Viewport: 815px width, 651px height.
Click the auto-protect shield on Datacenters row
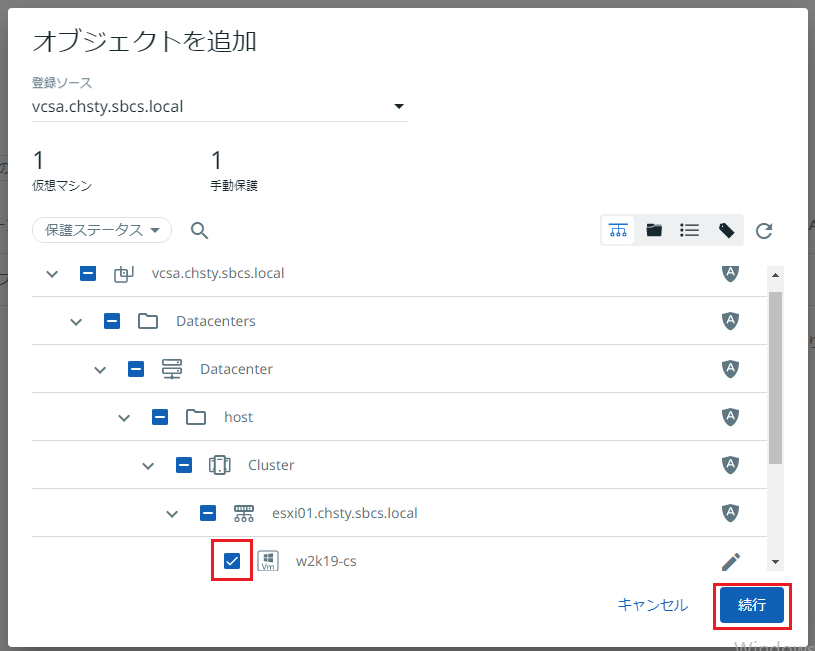tap(730, 321)
